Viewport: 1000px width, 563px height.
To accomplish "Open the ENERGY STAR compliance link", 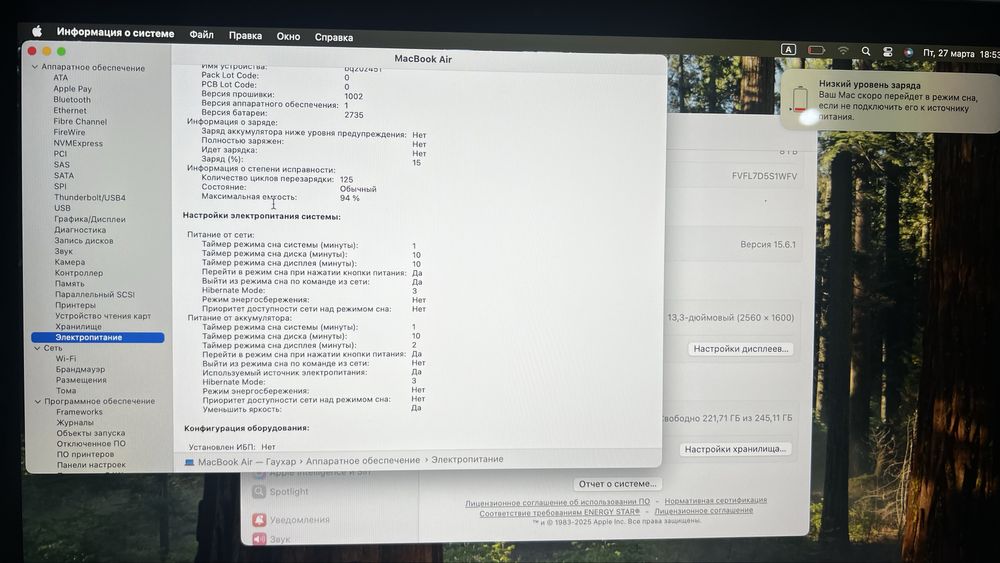I will (559, 512).
